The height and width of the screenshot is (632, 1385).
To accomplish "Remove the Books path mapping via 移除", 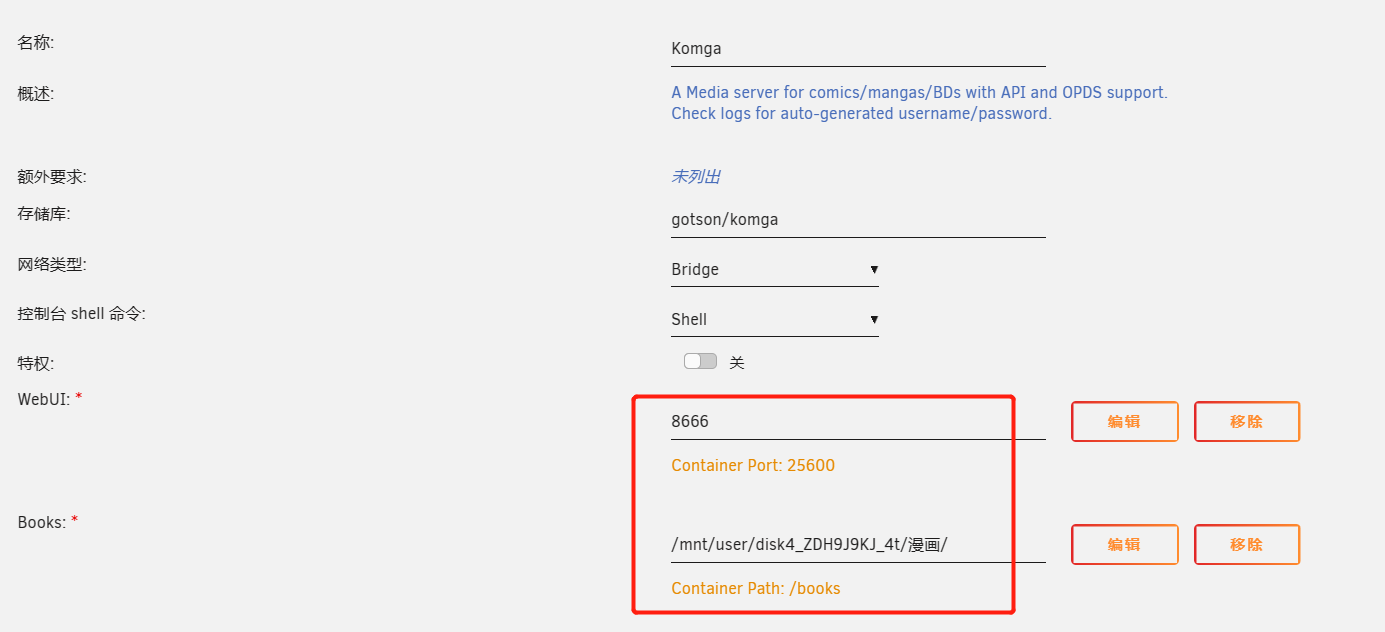I will point(1246,545).
